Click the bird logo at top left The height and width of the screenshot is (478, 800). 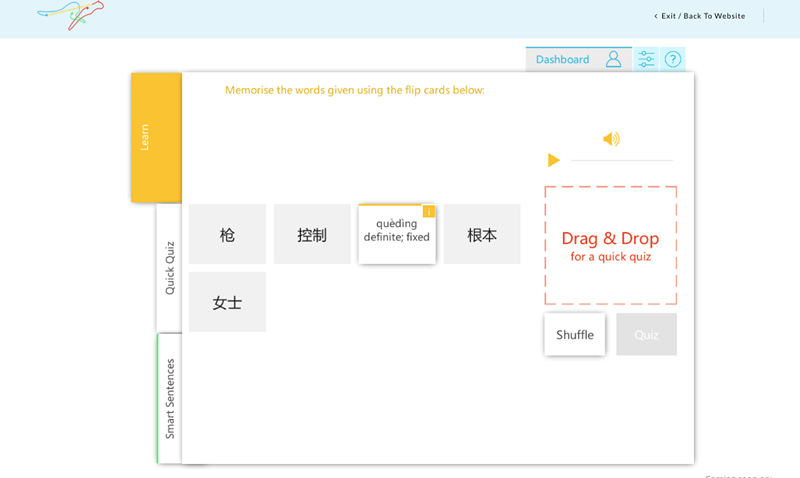point(71,14)
